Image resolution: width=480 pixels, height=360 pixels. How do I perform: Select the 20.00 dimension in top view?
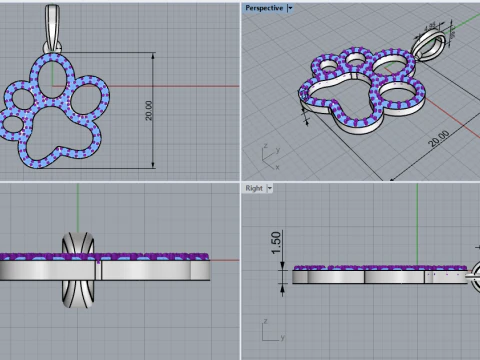point(149,110)
